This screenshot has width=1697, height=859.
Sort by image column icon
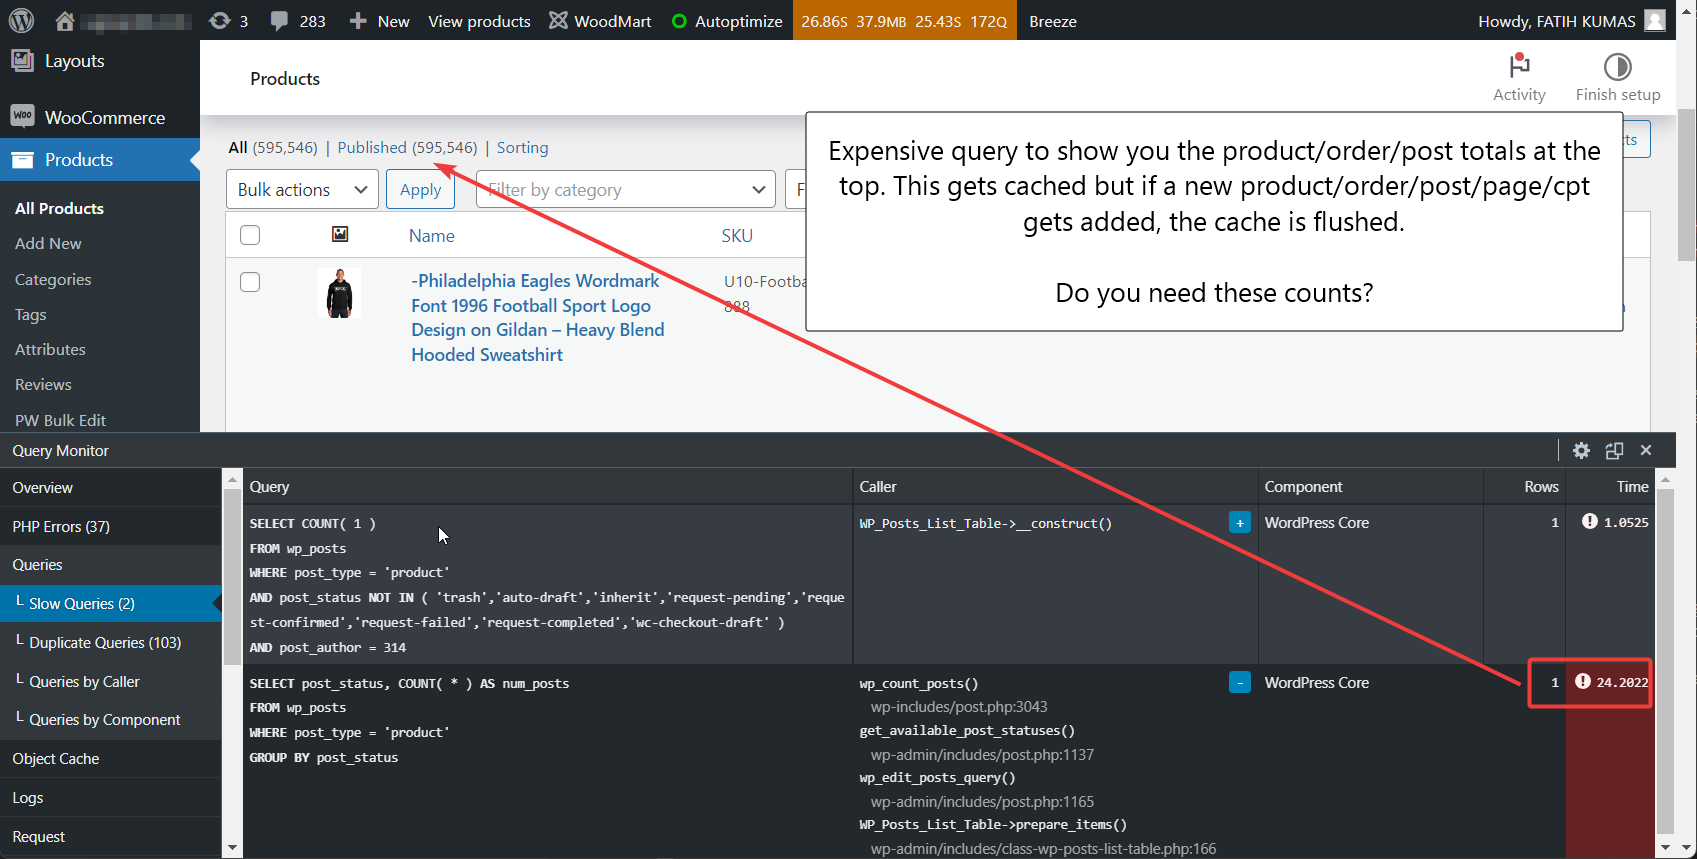point(340,234)
